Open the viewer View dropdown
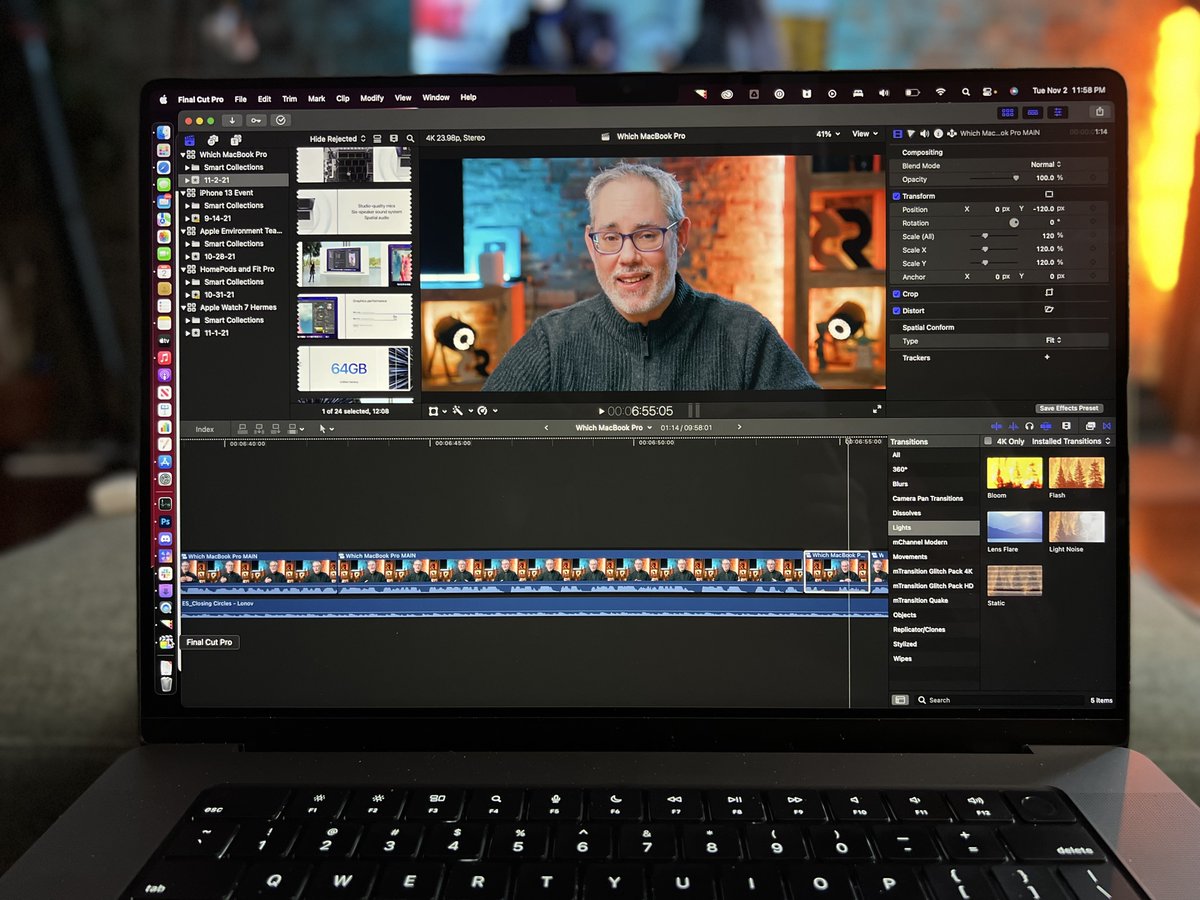1200x900 pixels. coord(863,134)
